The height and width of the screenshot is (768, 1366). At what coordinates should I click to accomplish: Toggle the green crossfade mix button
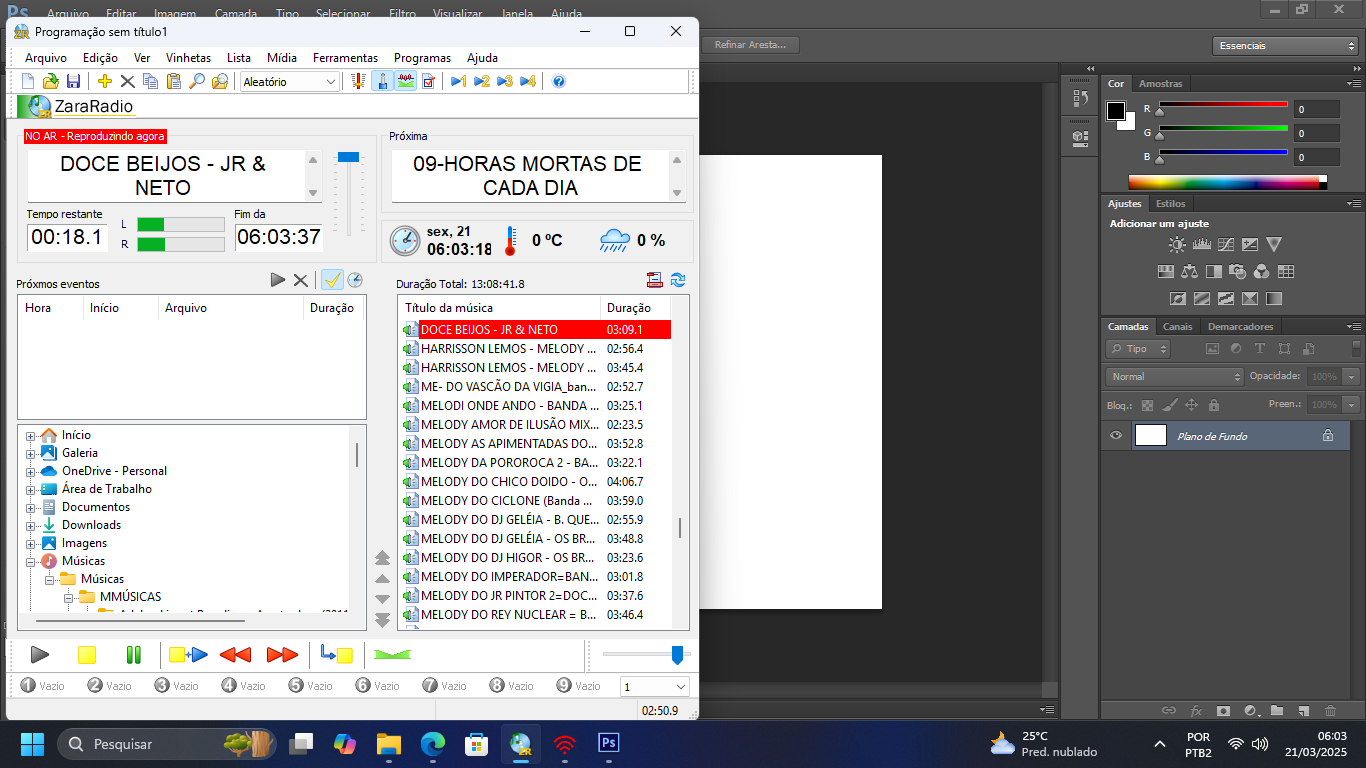pyautogui.click(x=392, y=655)
